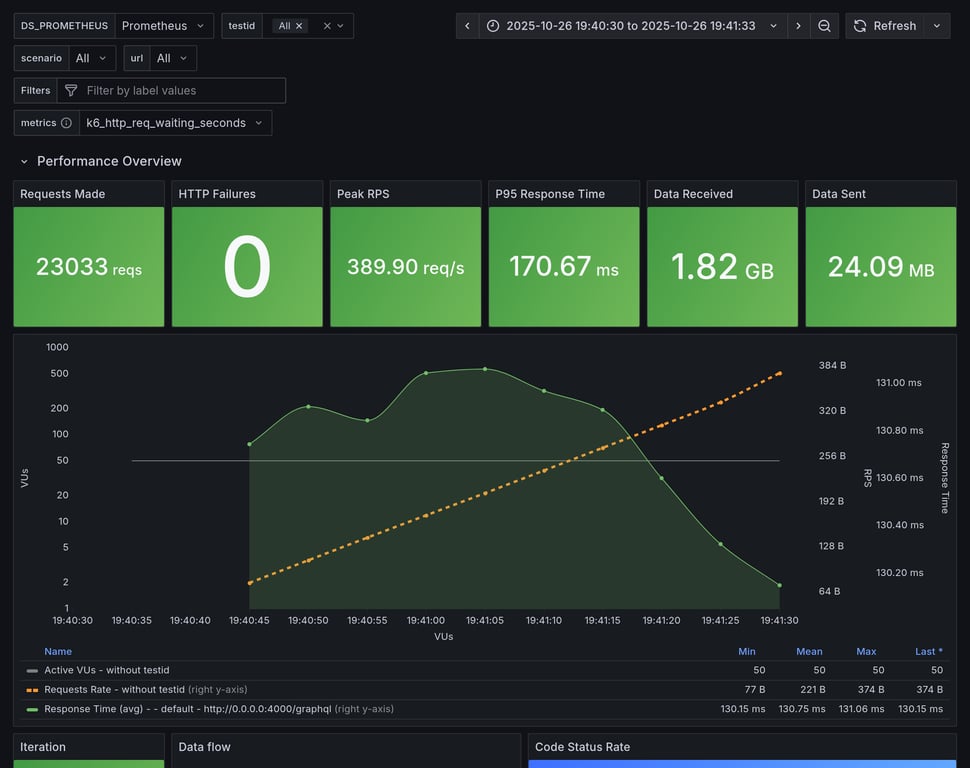Clear the testid selection with the X icon
The height and width of the screenshot is (768, 970).
pyautogui.click(x=327, y=26)
